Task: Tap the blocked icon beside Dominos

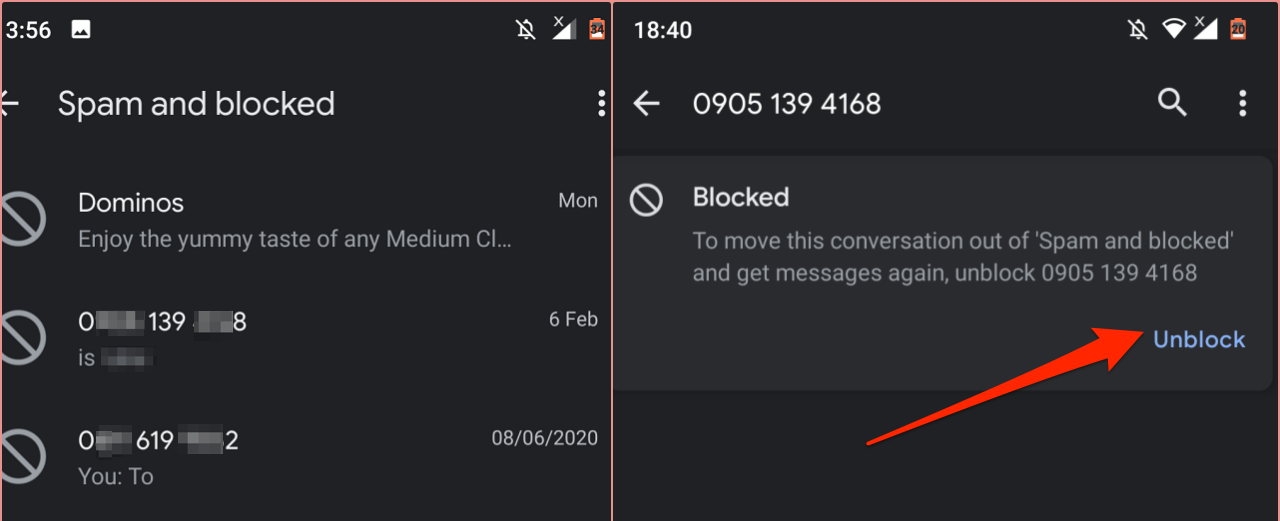Action: (22, 220)
